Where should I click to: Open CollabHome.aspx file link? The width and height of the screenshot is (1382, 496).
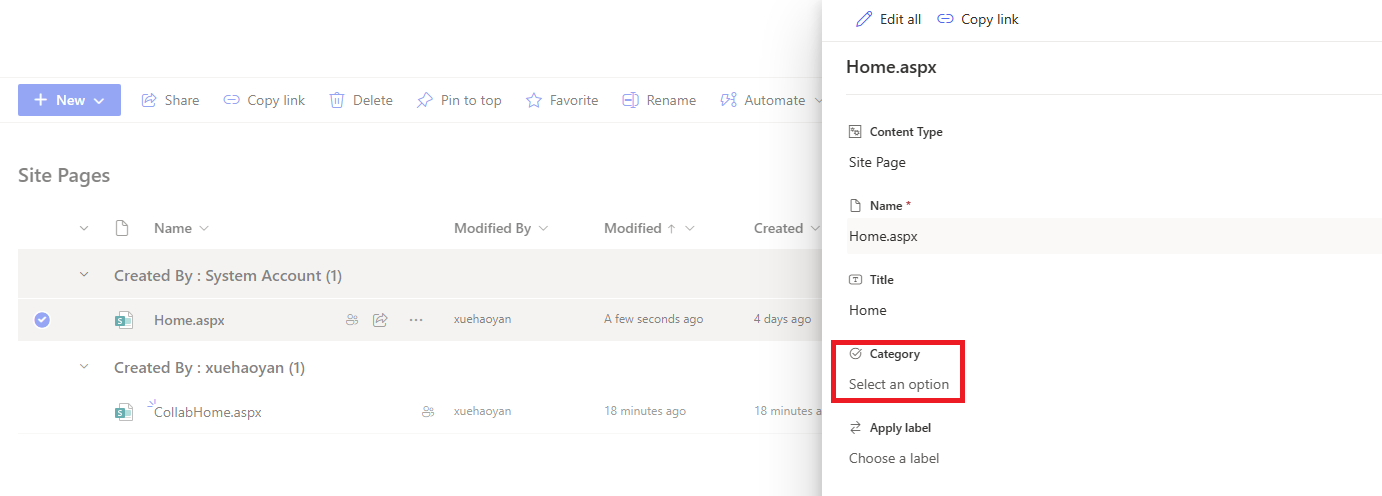point(207,412)
